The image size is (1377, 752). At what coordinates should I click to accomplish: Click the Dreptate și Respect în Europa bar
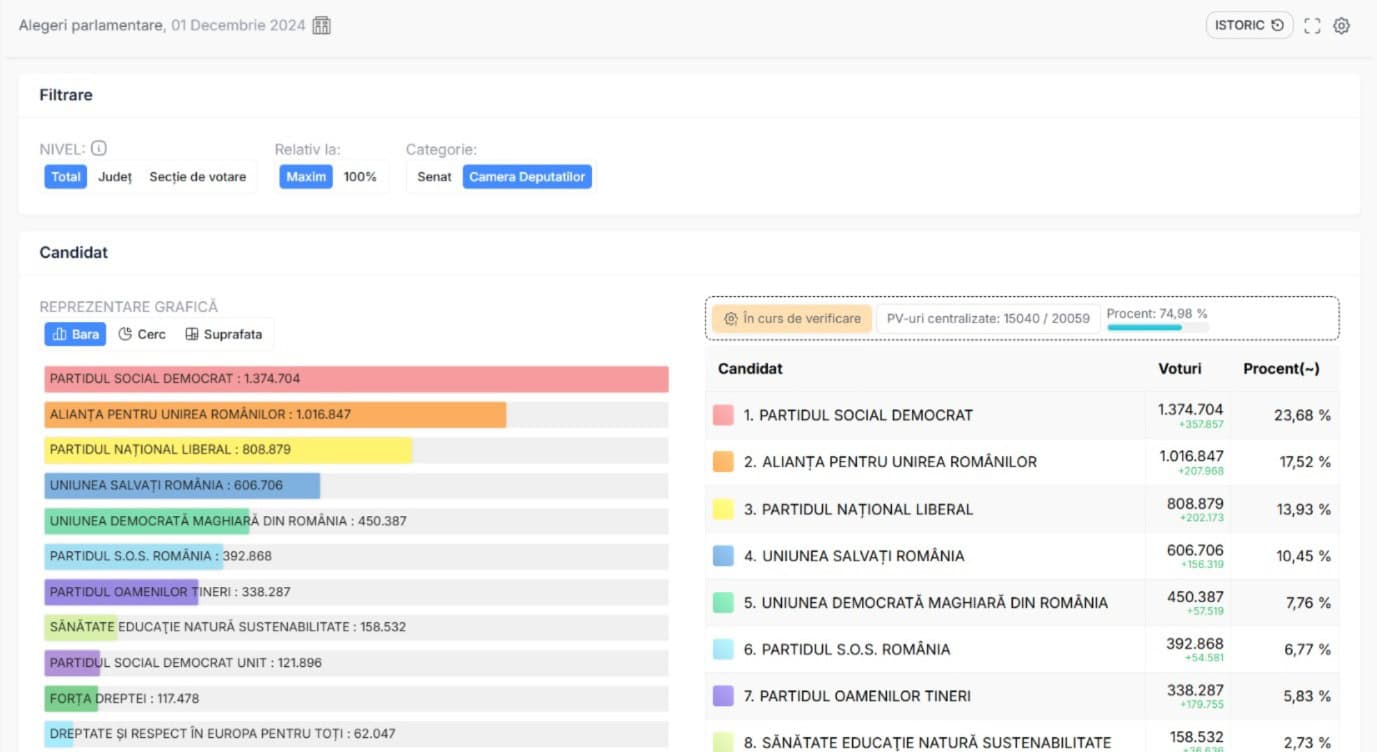tap(59, 734)
